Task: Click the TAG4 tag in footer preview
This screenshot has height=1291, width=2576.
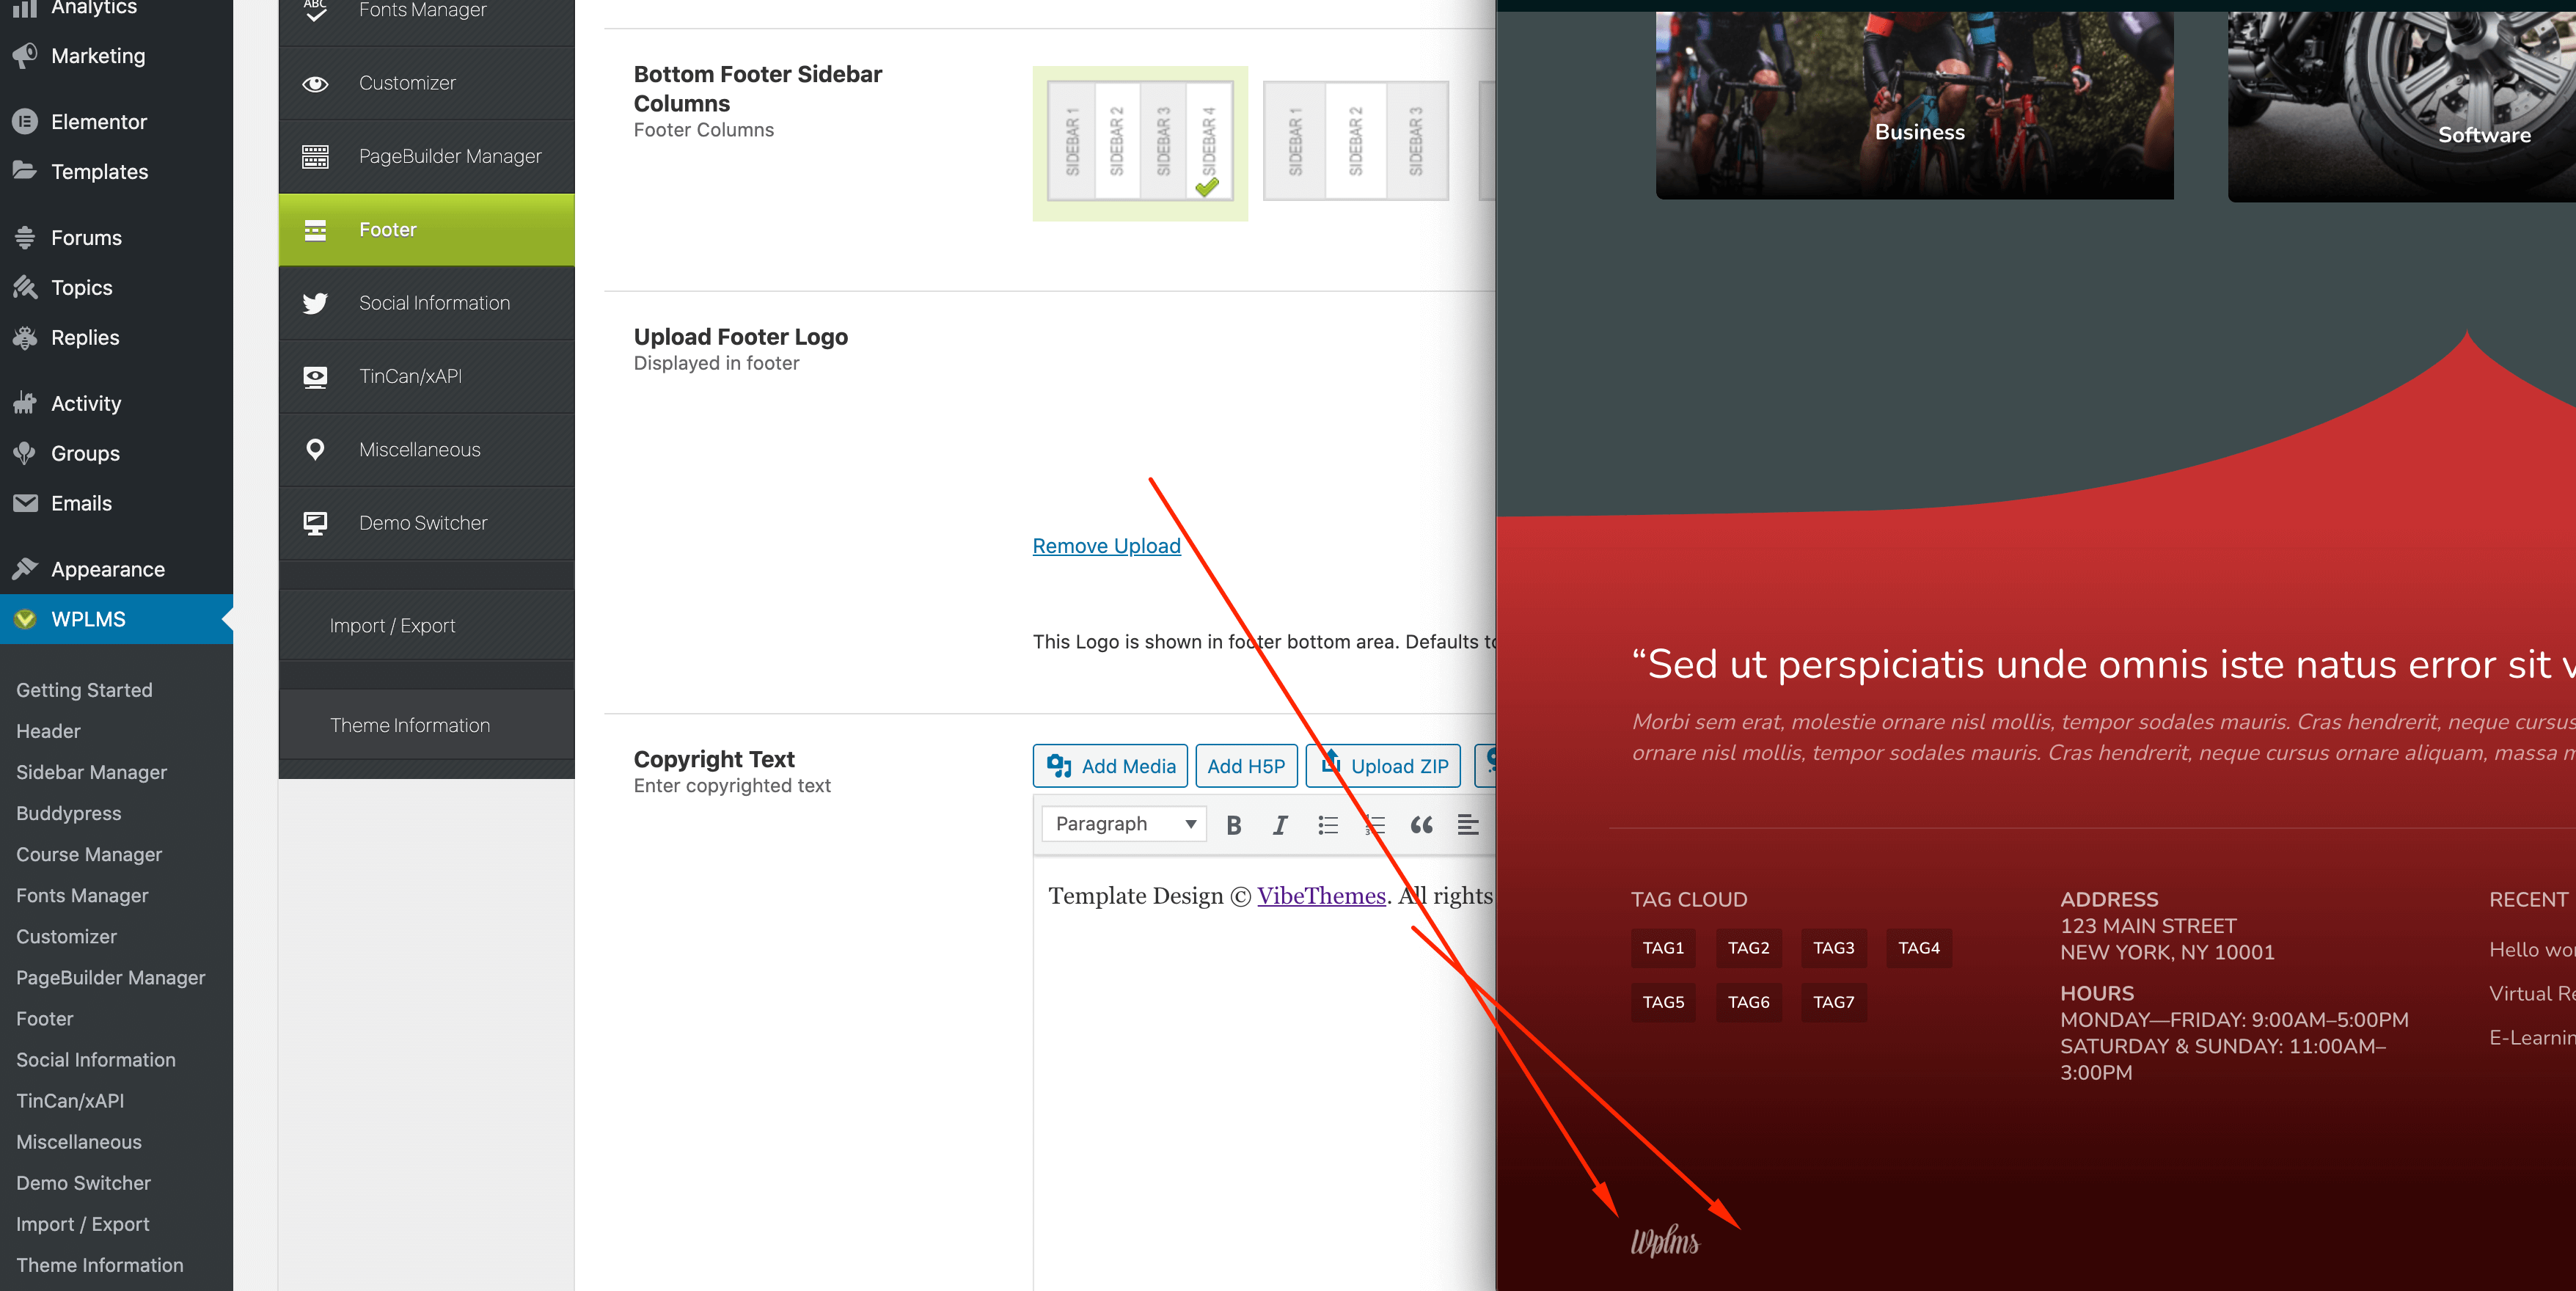Action: click(x=1919, y=948)
